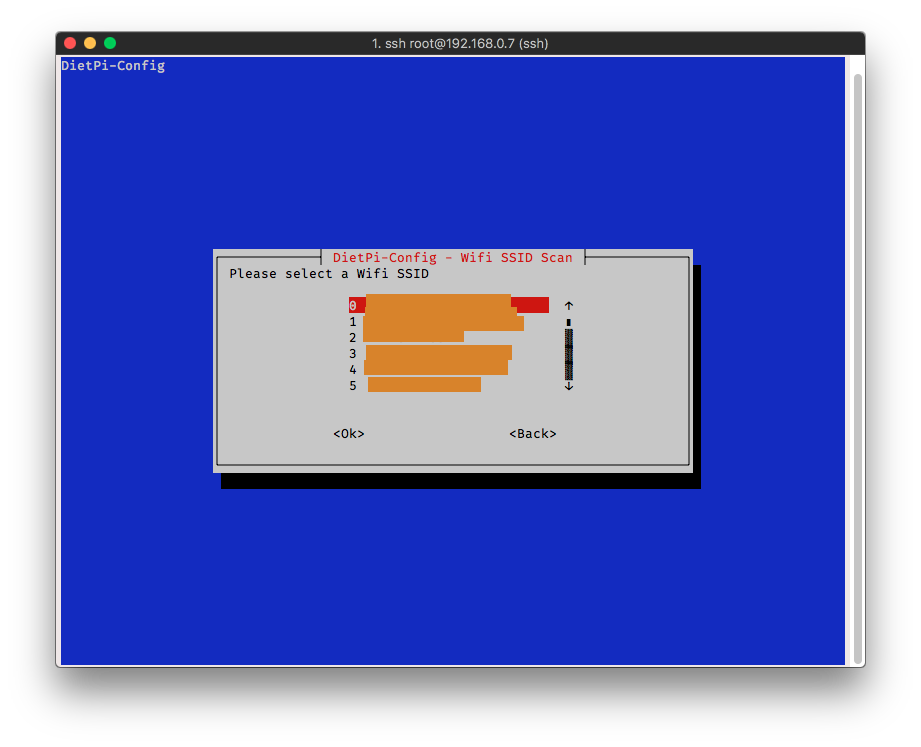The height and width of the screenshot is (747, 921).
Task: Choose the <Back> button in dialog
Action: pos(533,433)
